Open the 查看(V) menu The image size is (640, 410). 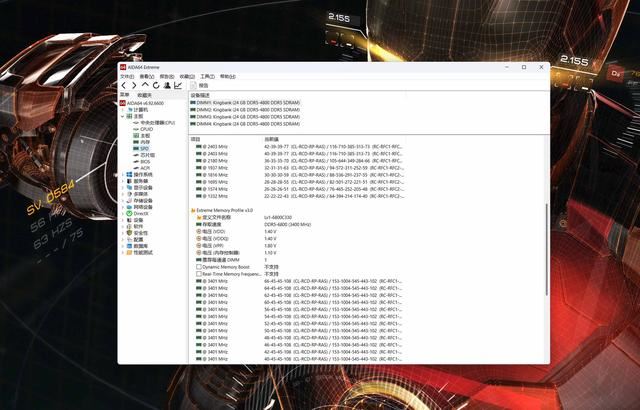coord(147,76)
